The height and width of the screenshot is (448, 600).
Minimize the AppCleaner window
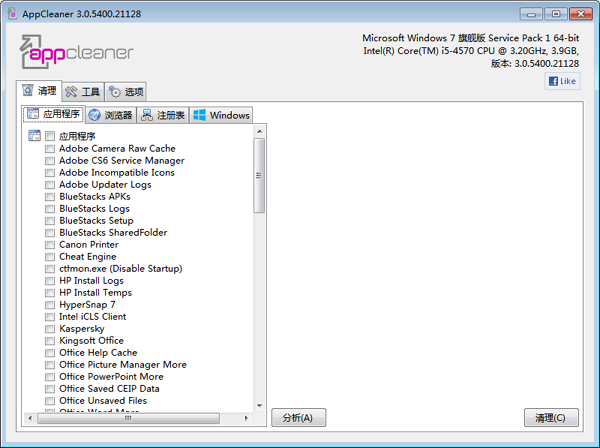pos(531,14)
